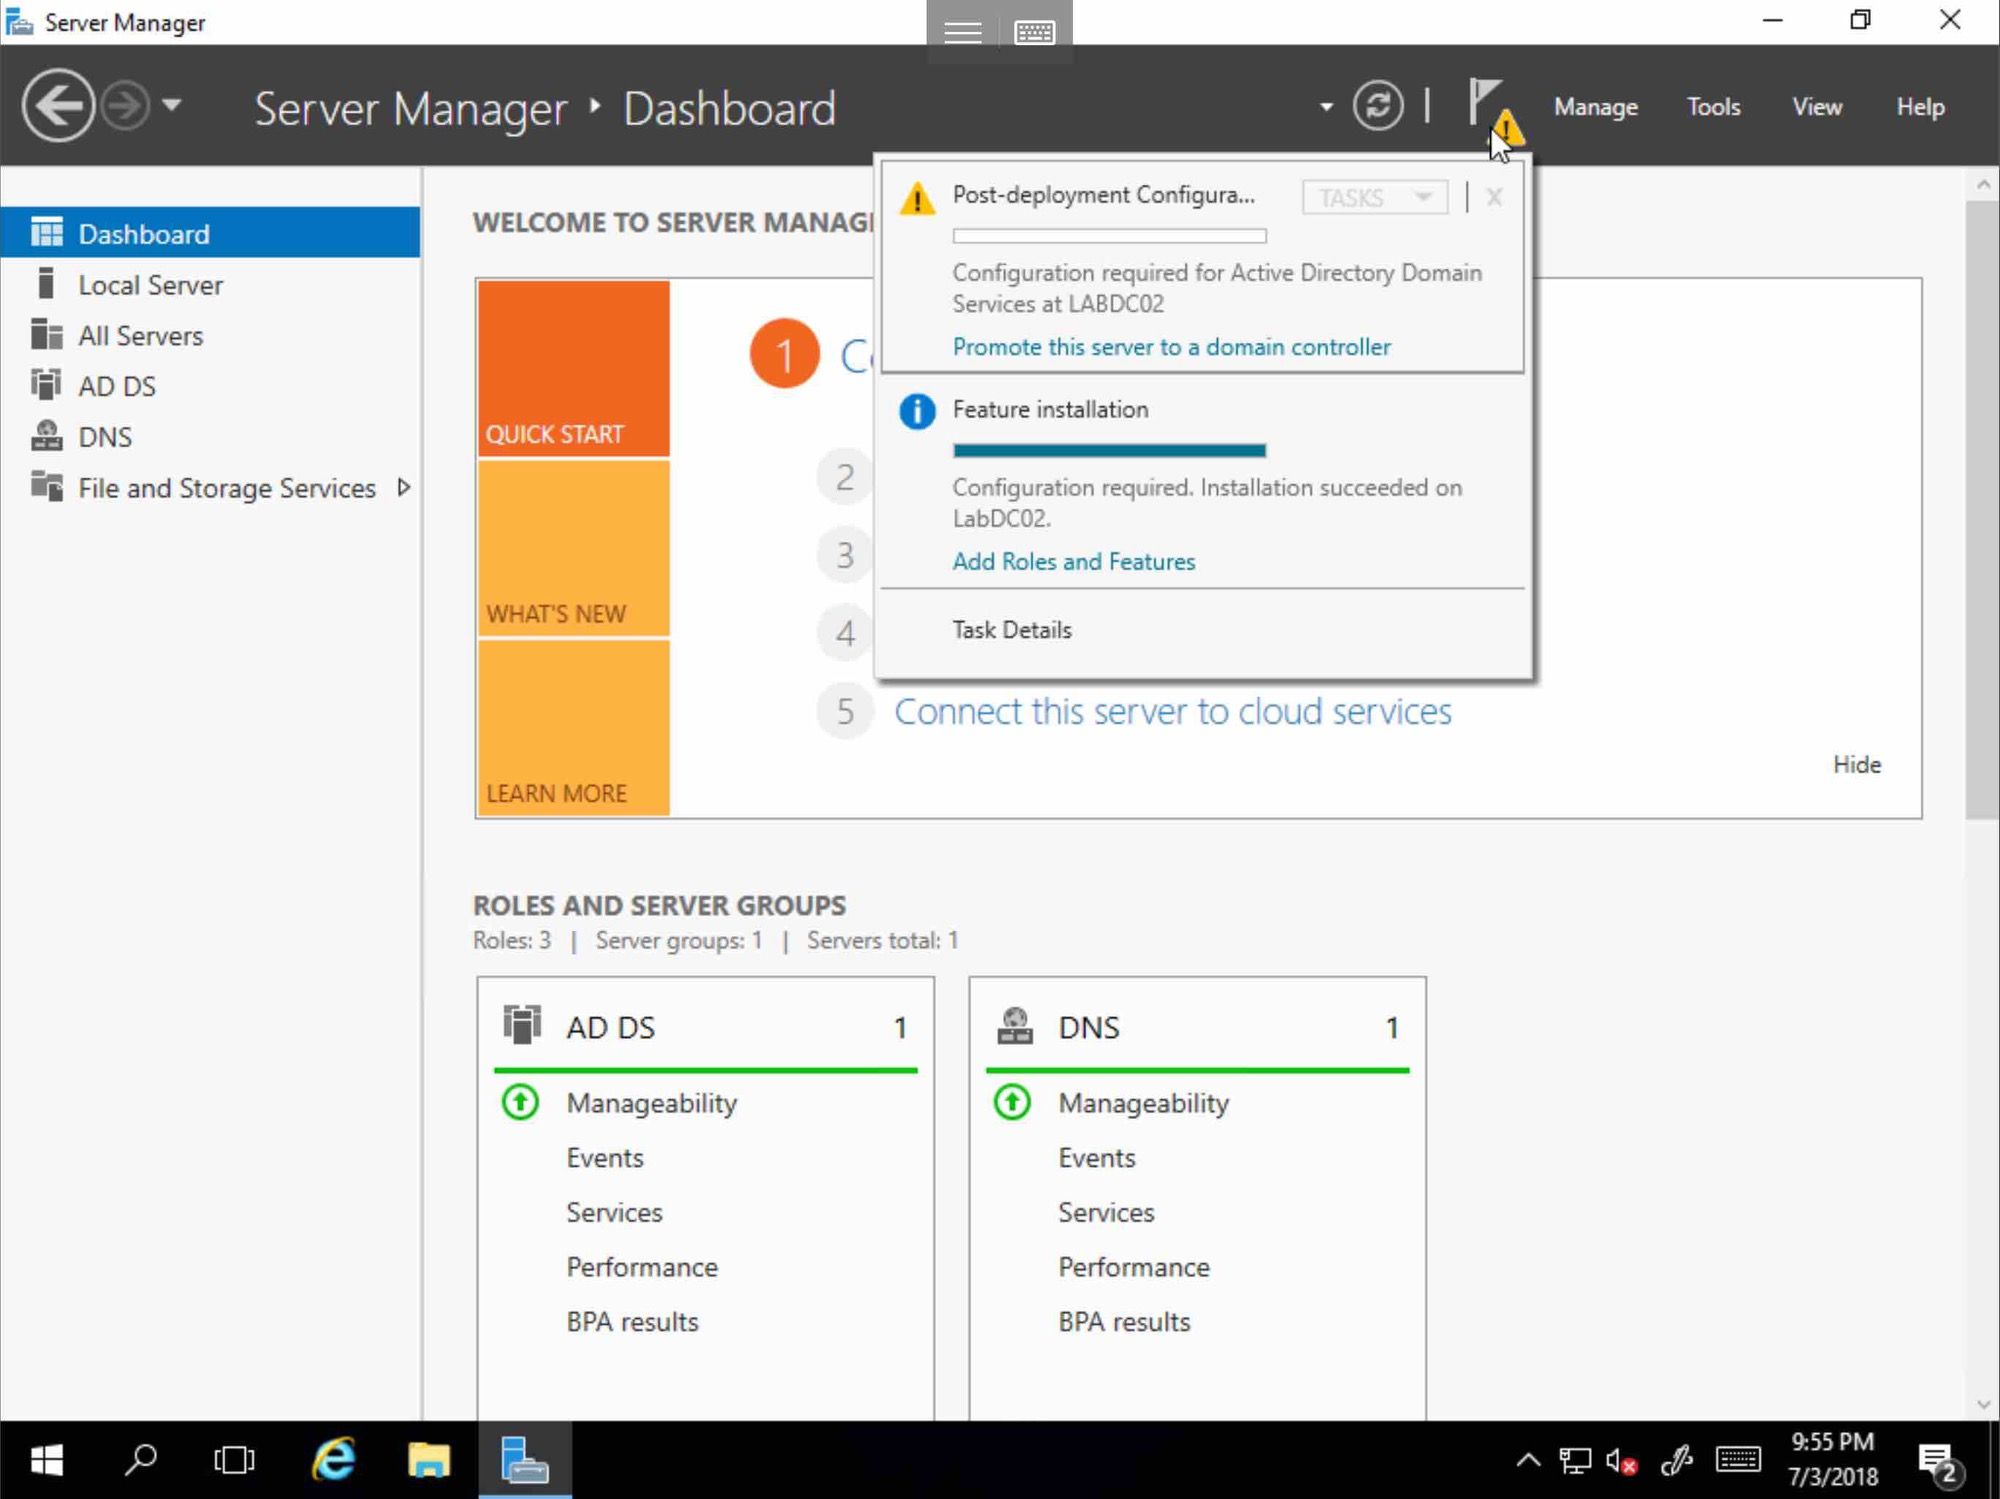This screenshot has height=1499, width=2000.
Task: Go back using the back arrow button
Action: [58, 105]
